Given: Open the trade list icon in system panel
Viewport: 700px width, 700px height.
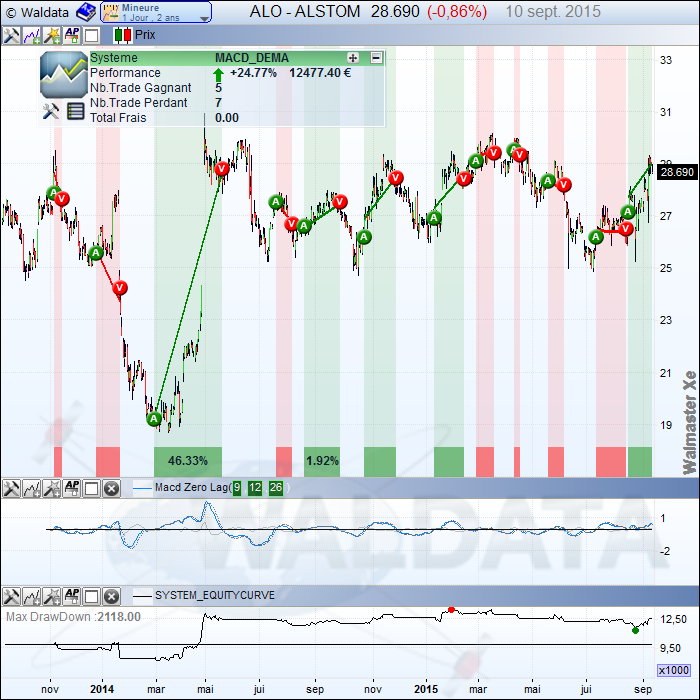Looking at the screenshot, I should coord(75,111).
